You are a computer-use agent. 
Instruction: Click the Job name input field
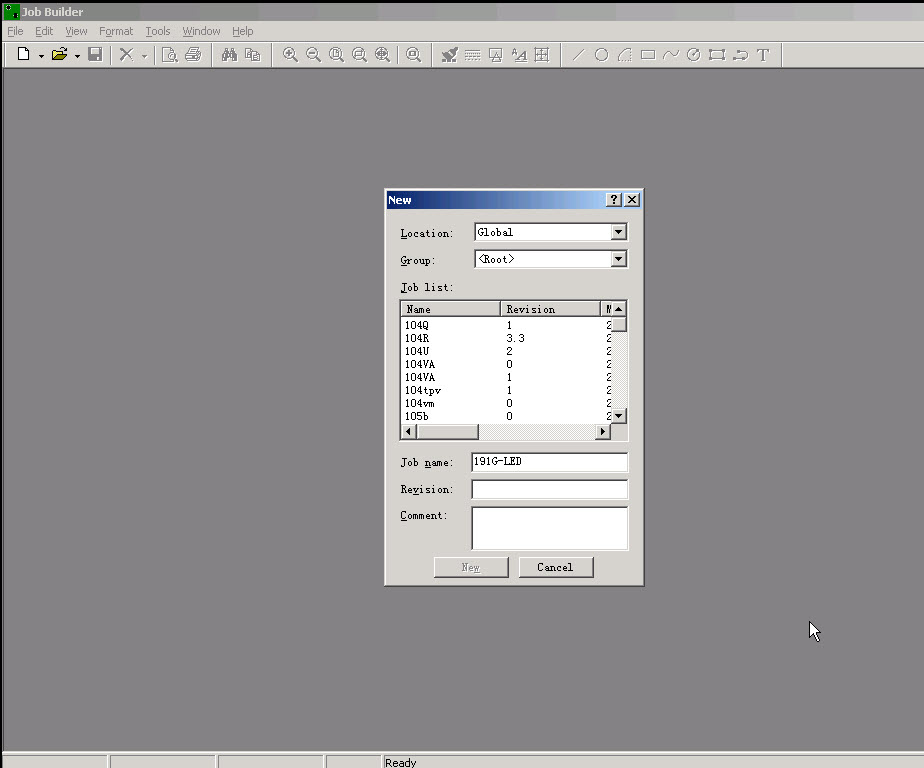pyautogui.click(x=549, y=462)
